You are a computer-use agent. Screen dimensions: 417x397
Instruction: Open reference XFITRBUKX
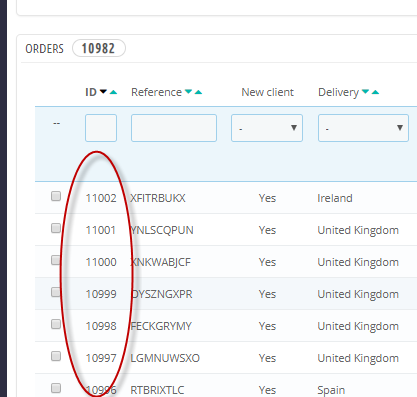(158, 198)
